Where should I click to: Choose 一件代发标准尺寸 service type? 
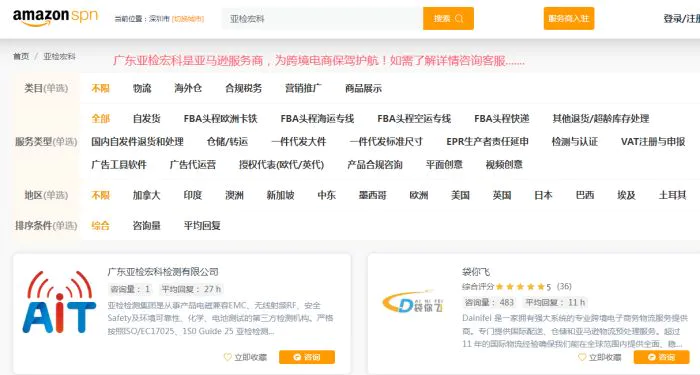(386, 142)
